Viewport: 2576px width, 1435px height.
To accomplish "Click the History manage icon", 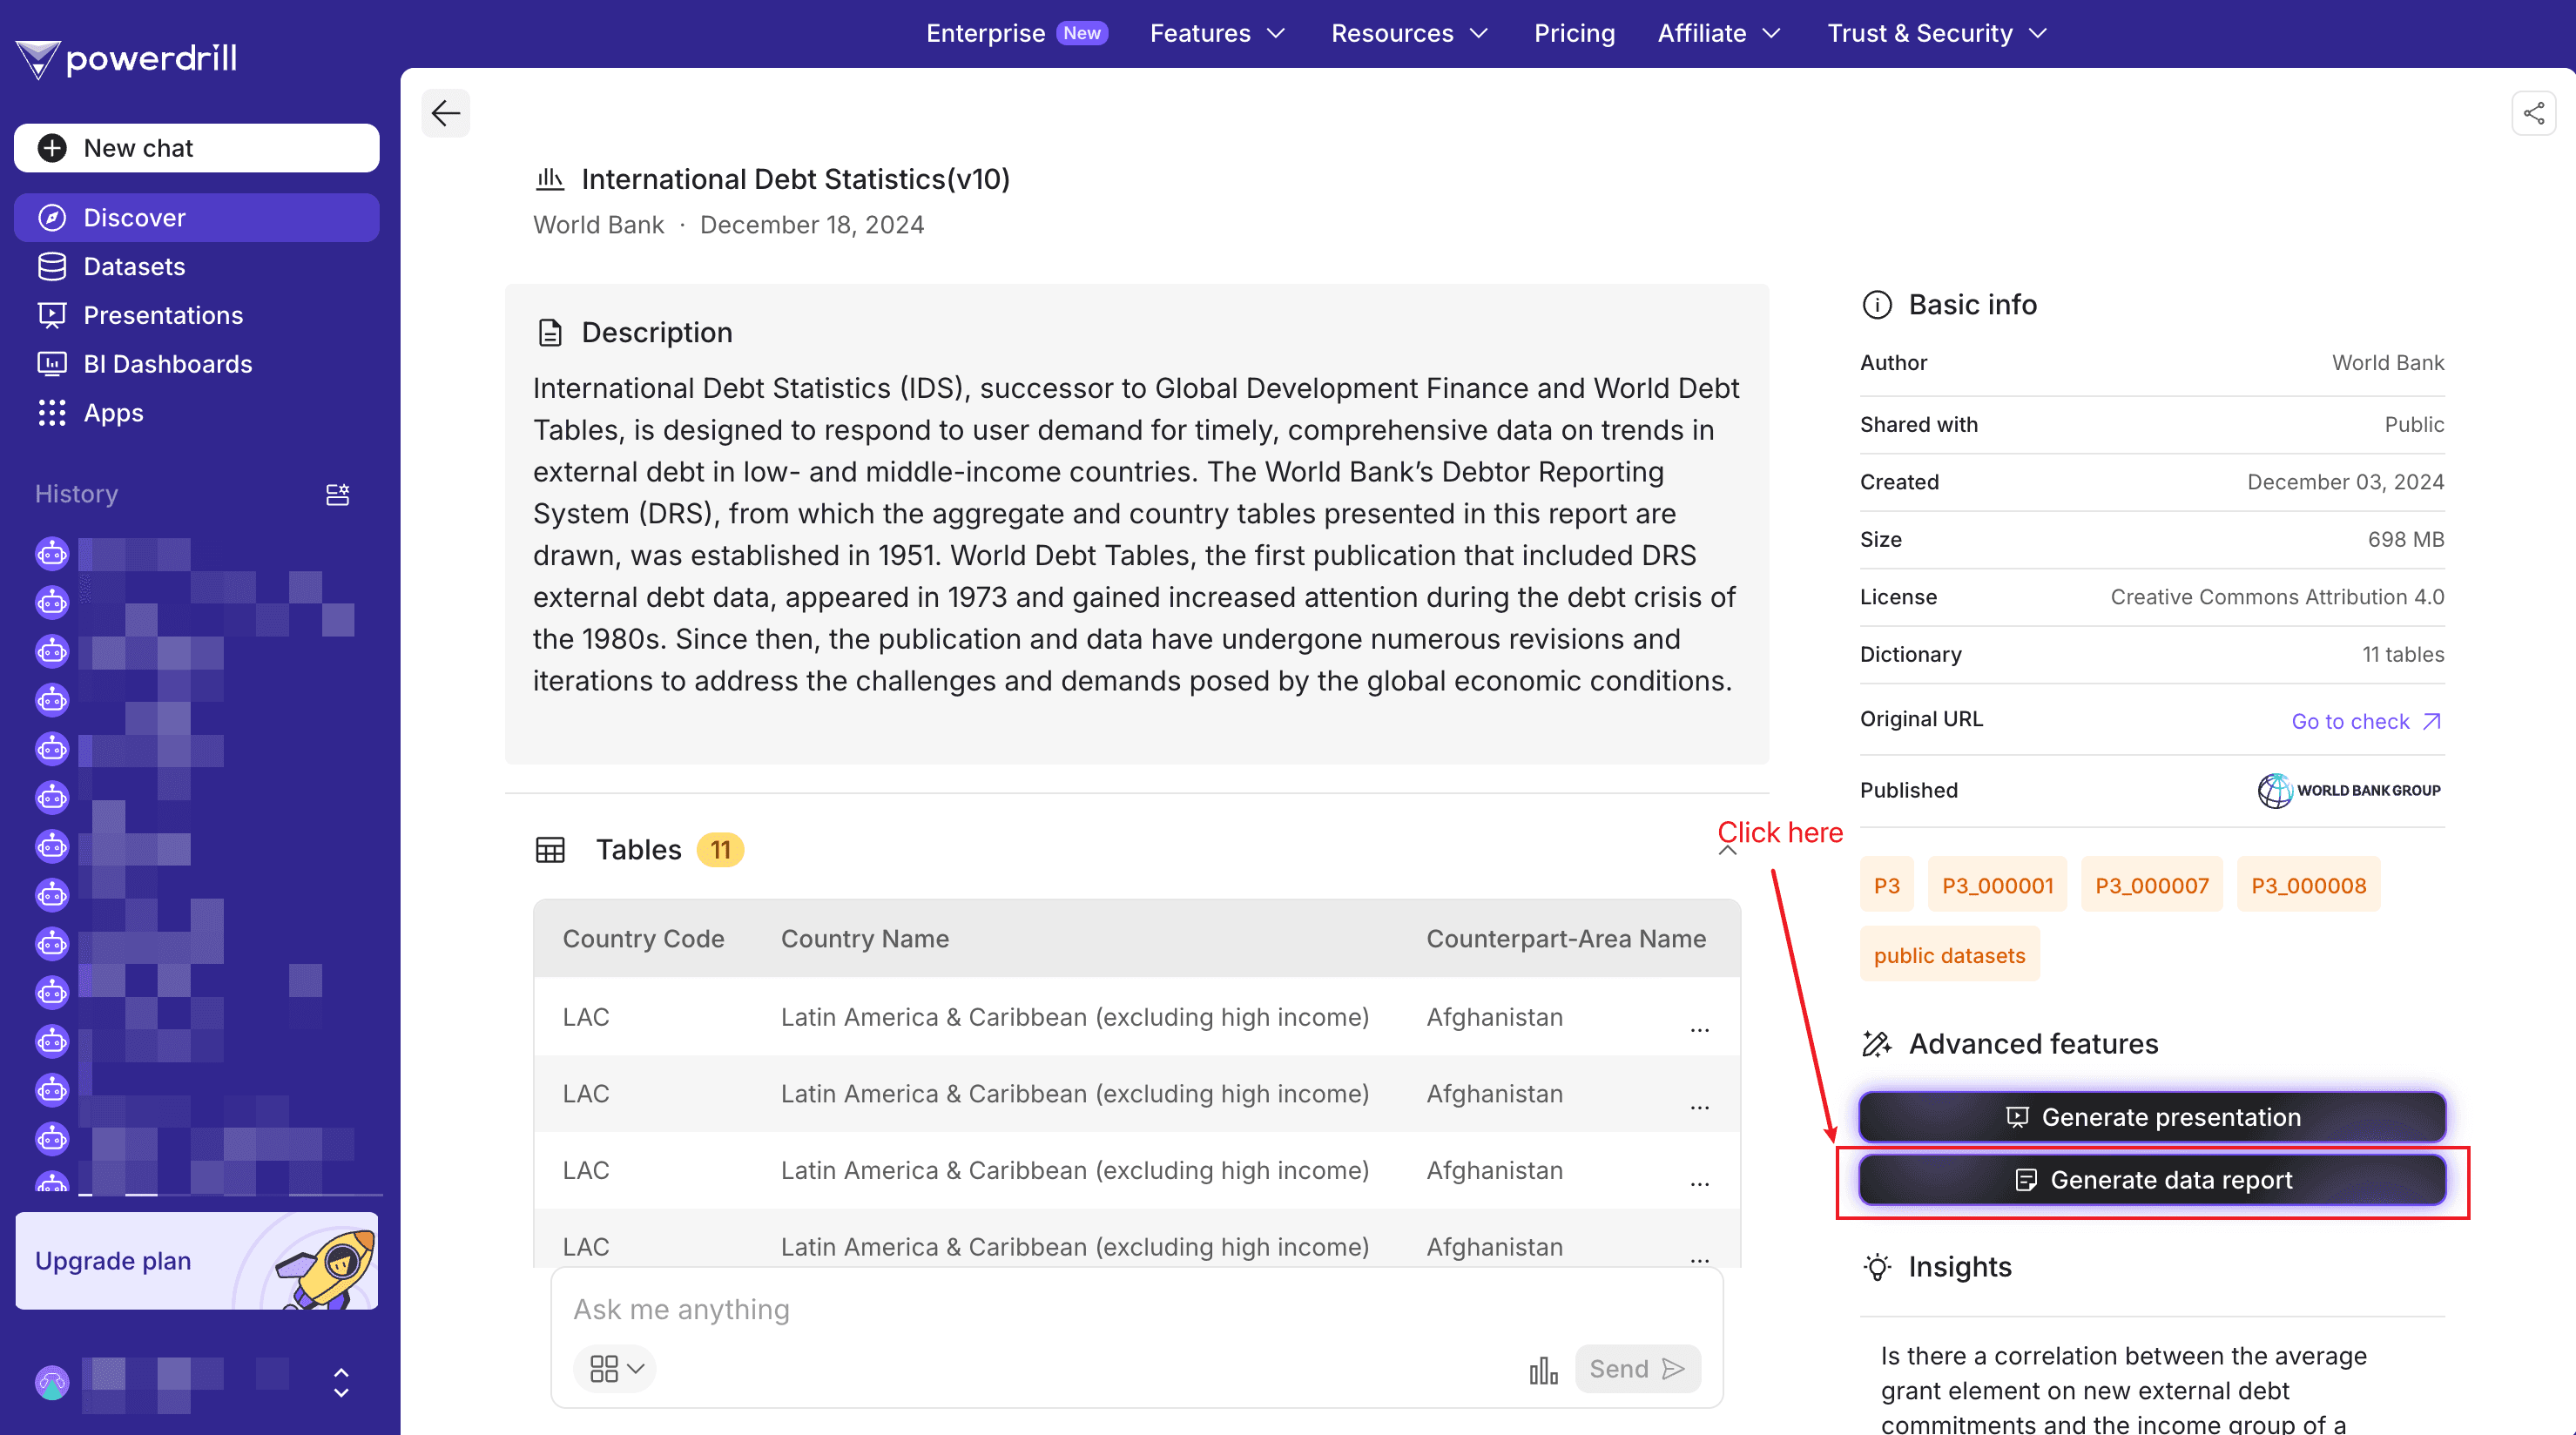I will click(x=338, y=494).
